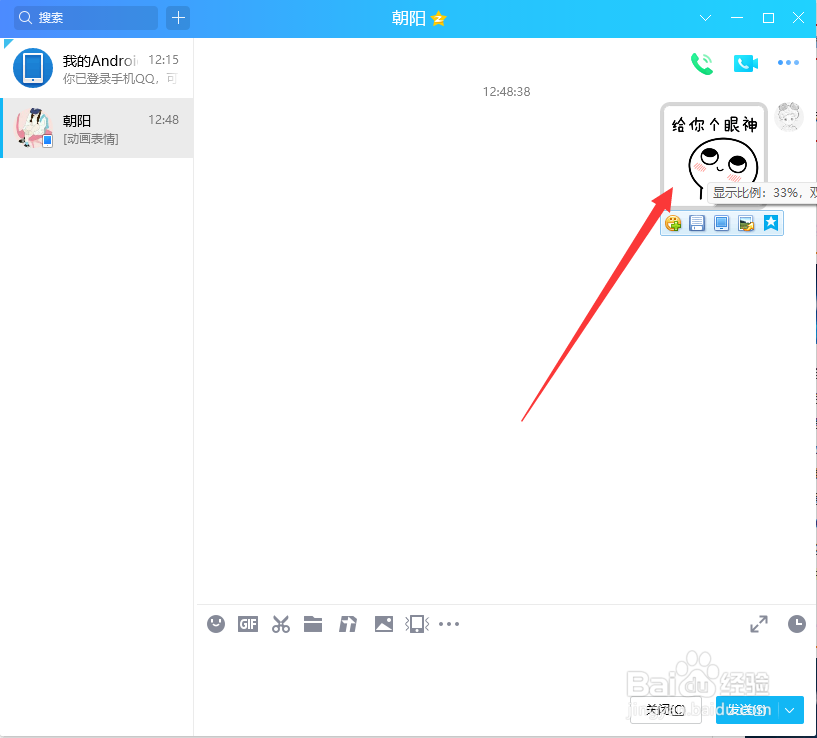Image resolution: width=817 pixels, height=738 pixels.
Task: Open the send button dropdown arrow
Action: (790, 710)
